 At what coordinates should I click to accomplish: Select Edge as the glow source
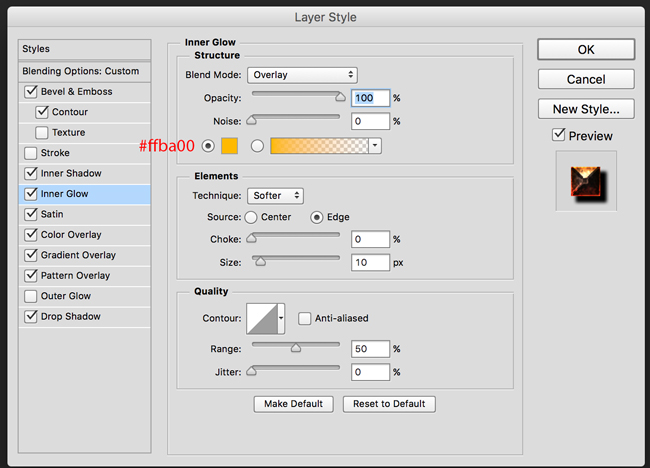pyautogui.click(x=317, y=217)
